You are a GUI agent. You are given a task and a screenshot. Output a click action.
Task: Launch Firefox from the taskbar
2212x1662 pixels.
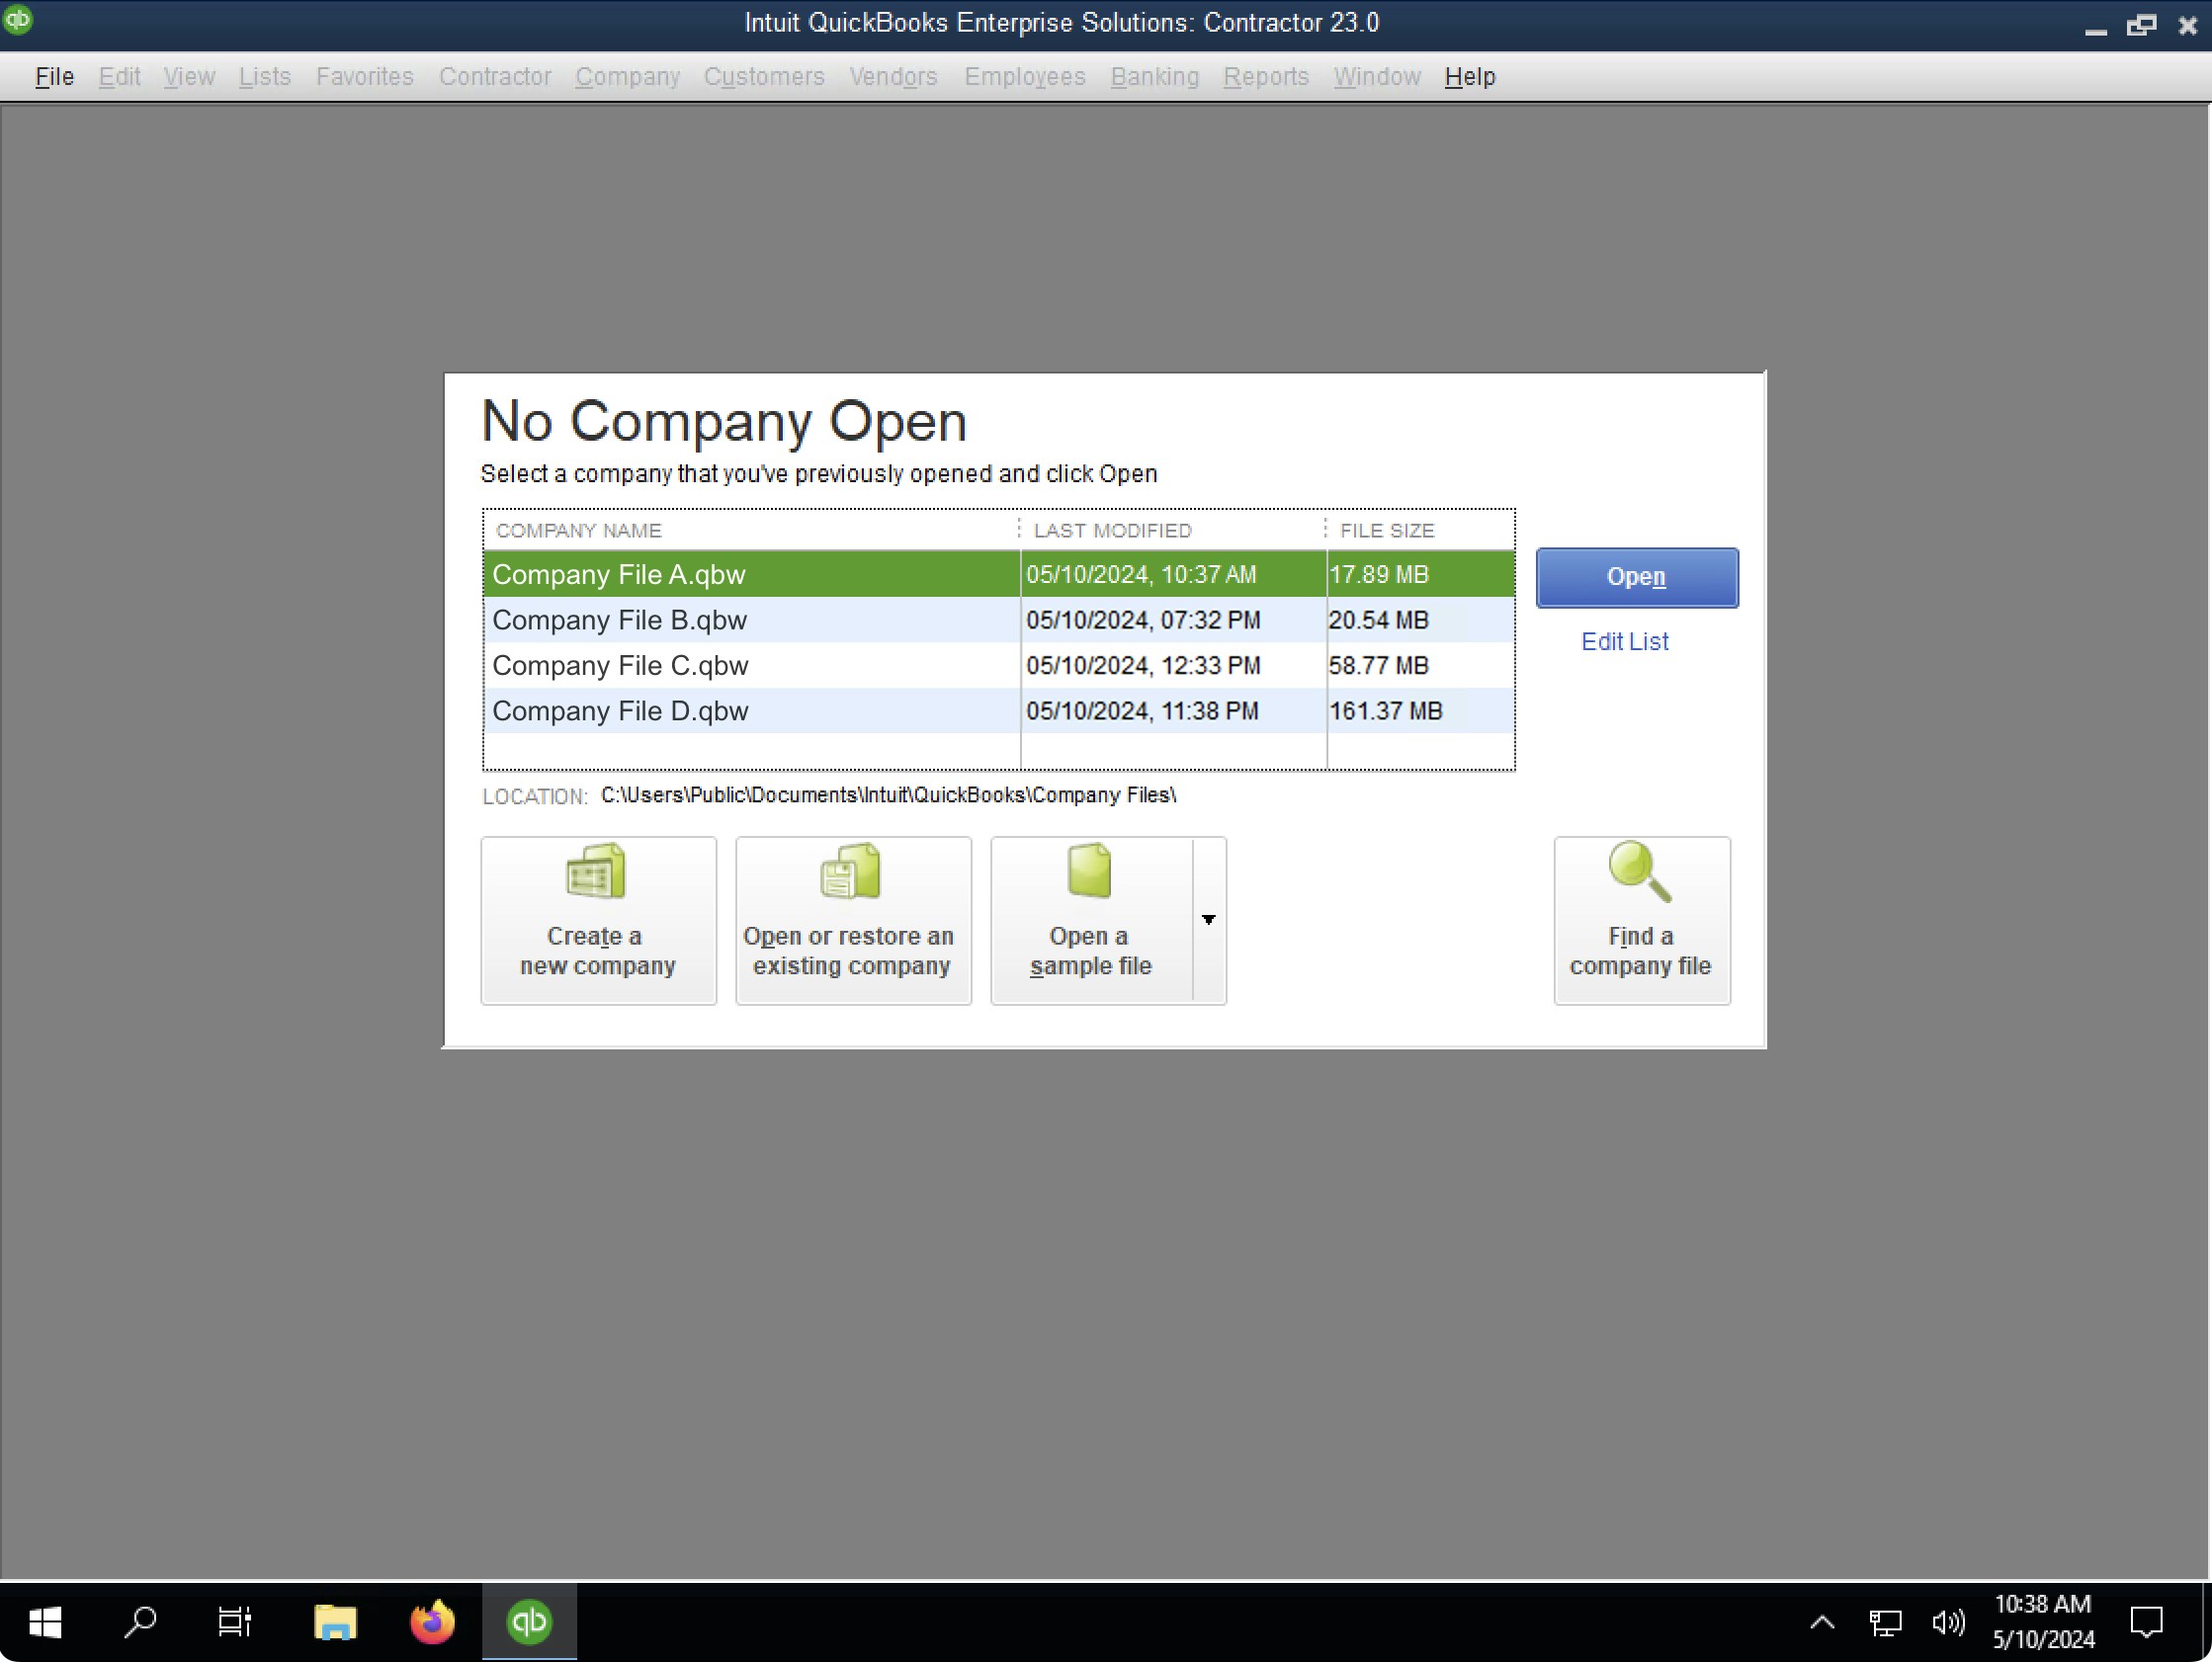coord(432,1622)
